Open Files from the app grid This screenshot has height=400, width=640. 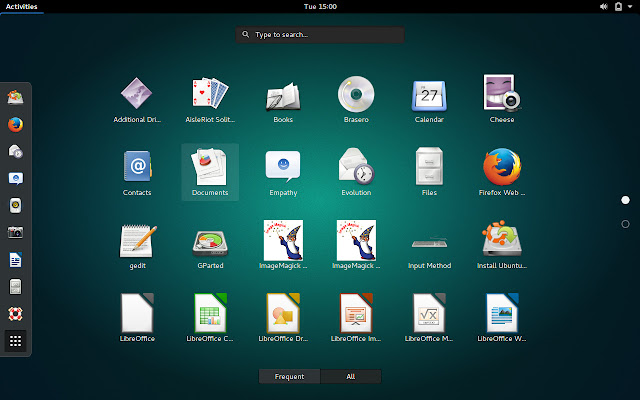429,172
